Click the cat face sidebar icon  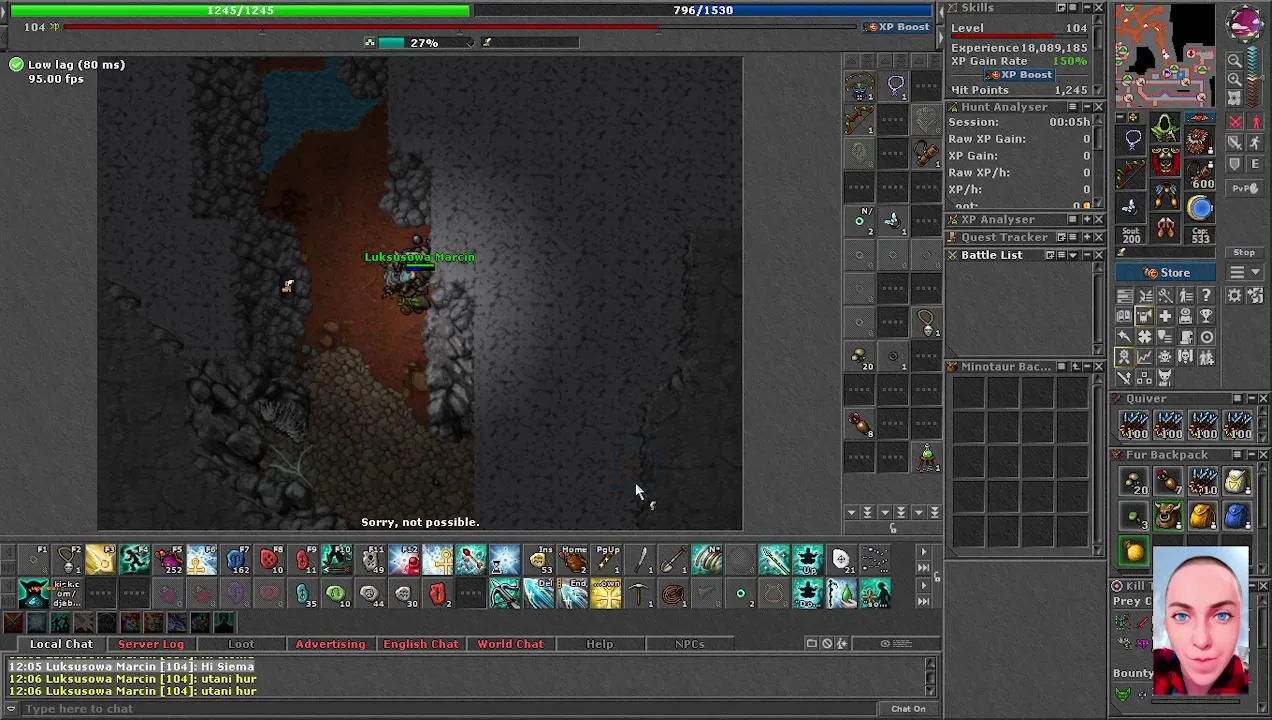tap(1165, 377)
